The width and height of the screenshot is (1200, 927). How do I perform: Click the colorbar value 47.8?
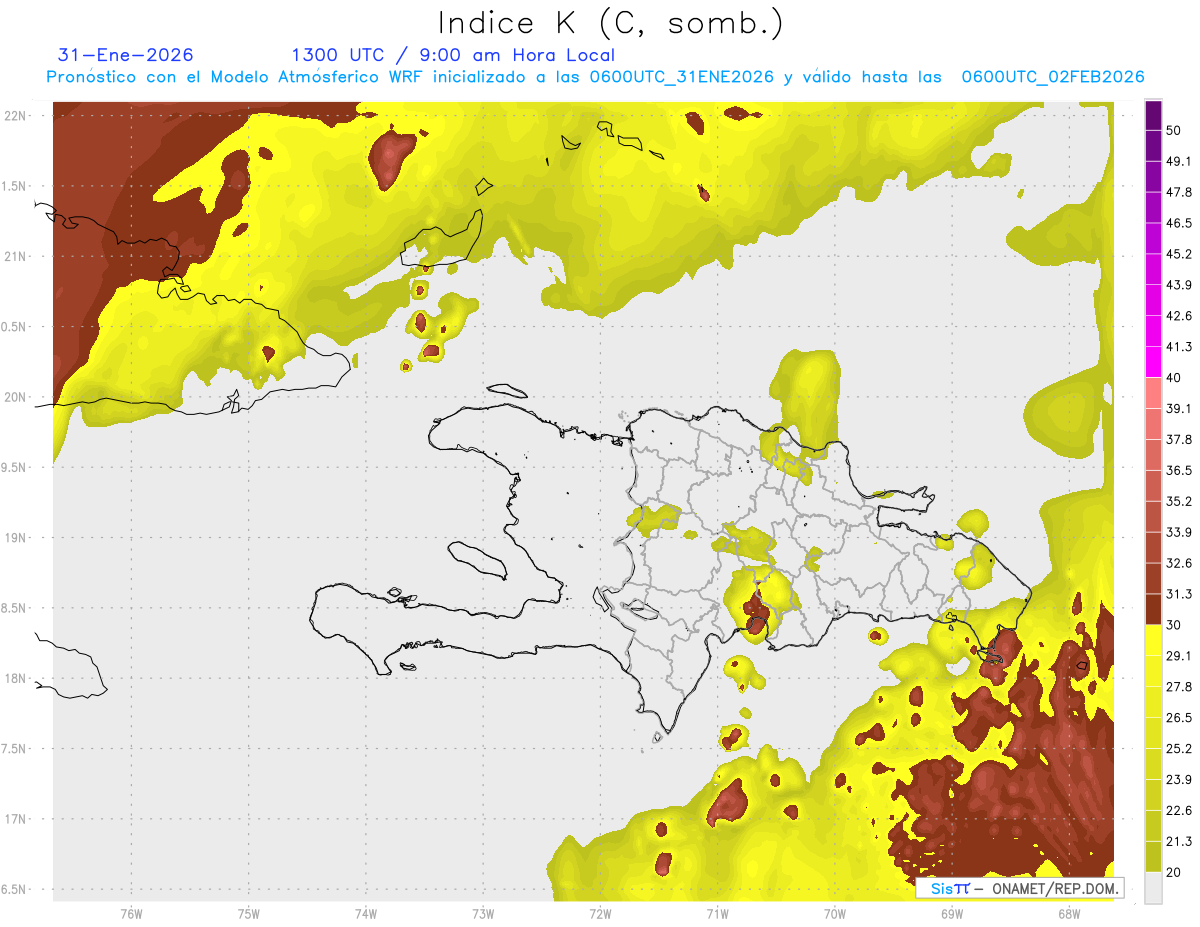1179,192
